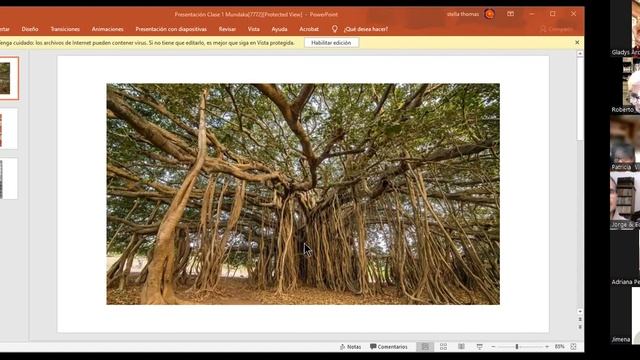Start slideshow from status bar icon
This screenshot has height=360, width=640.
[480, 347]
